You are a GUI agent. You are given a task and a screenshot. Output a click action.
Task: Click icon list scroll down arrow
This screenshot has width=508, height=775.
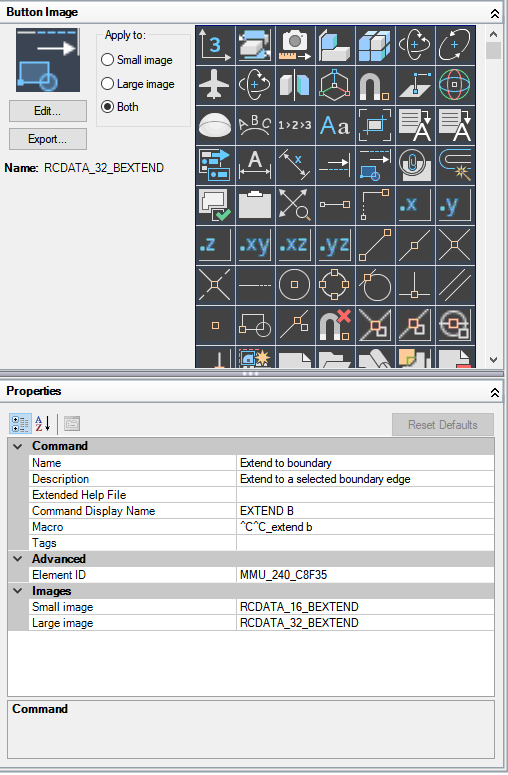tap(493, 360)
